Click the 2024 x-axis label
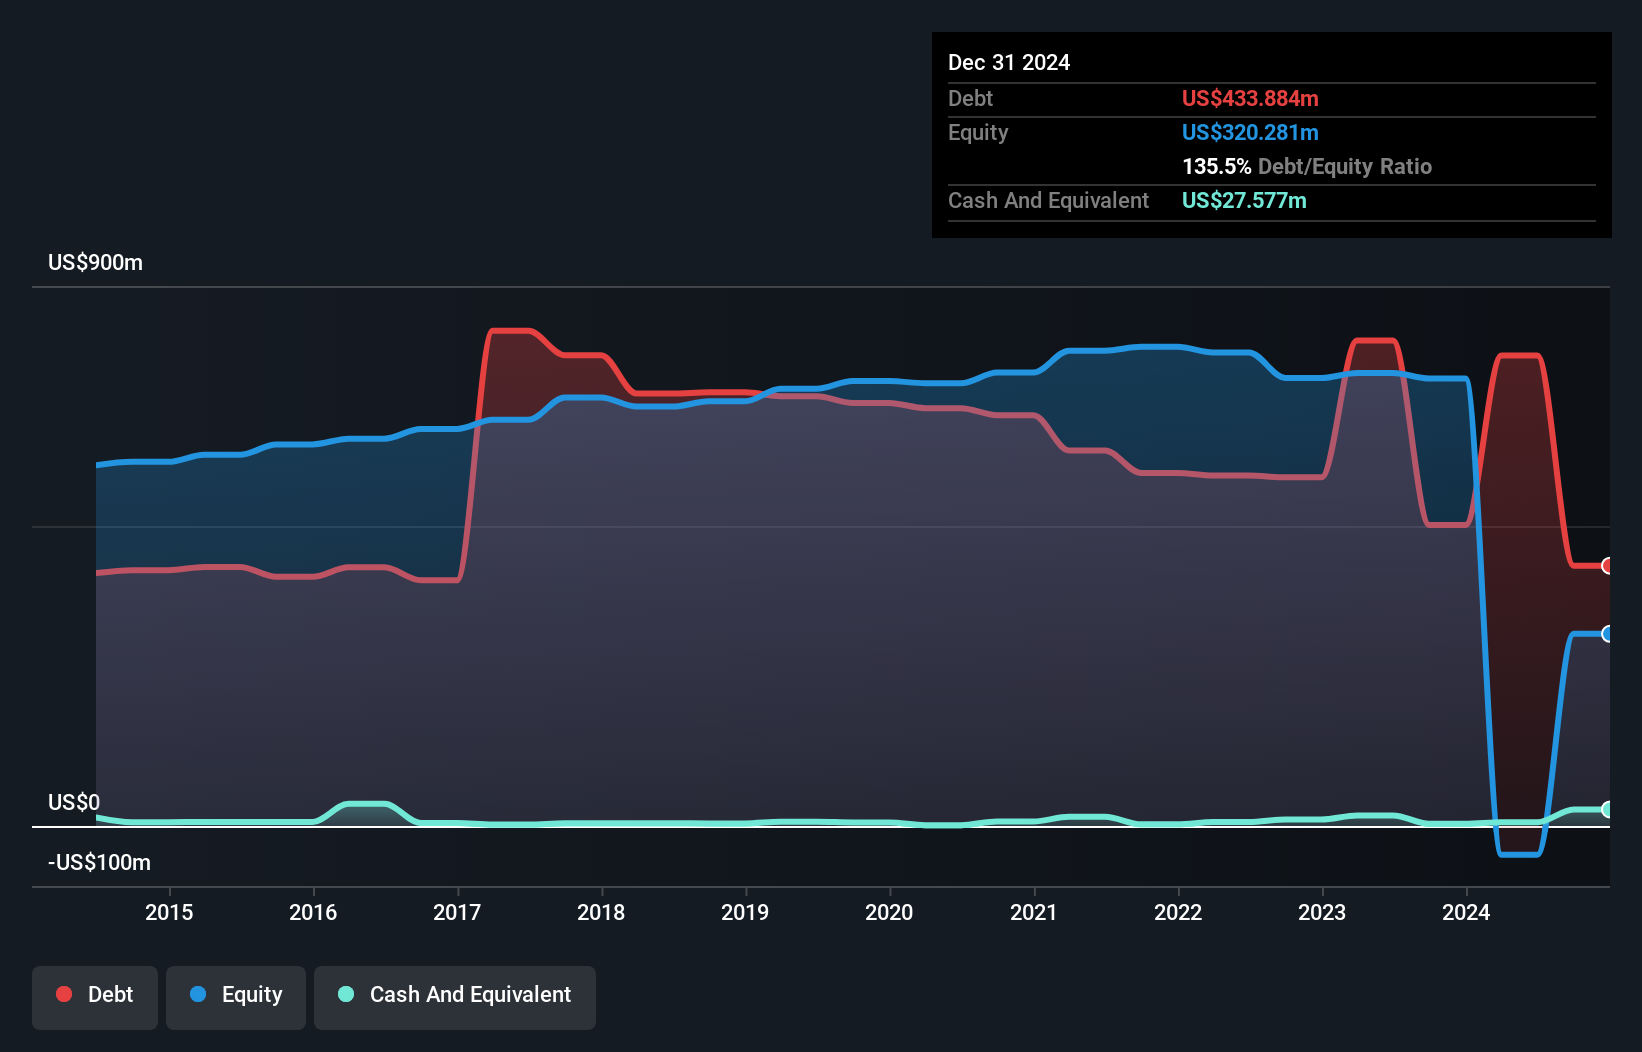 tap(1466, 912)
